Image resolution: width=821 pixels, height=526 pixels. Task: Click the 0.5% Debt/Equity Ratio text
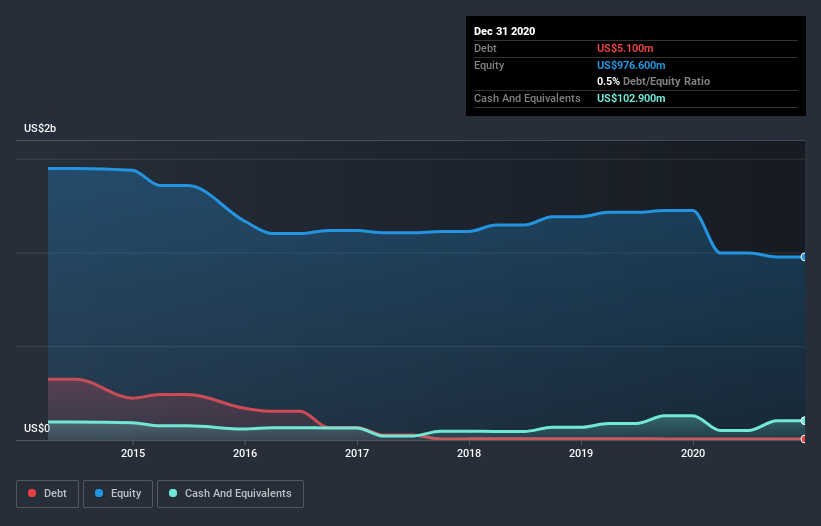click(x=653, y=81)
